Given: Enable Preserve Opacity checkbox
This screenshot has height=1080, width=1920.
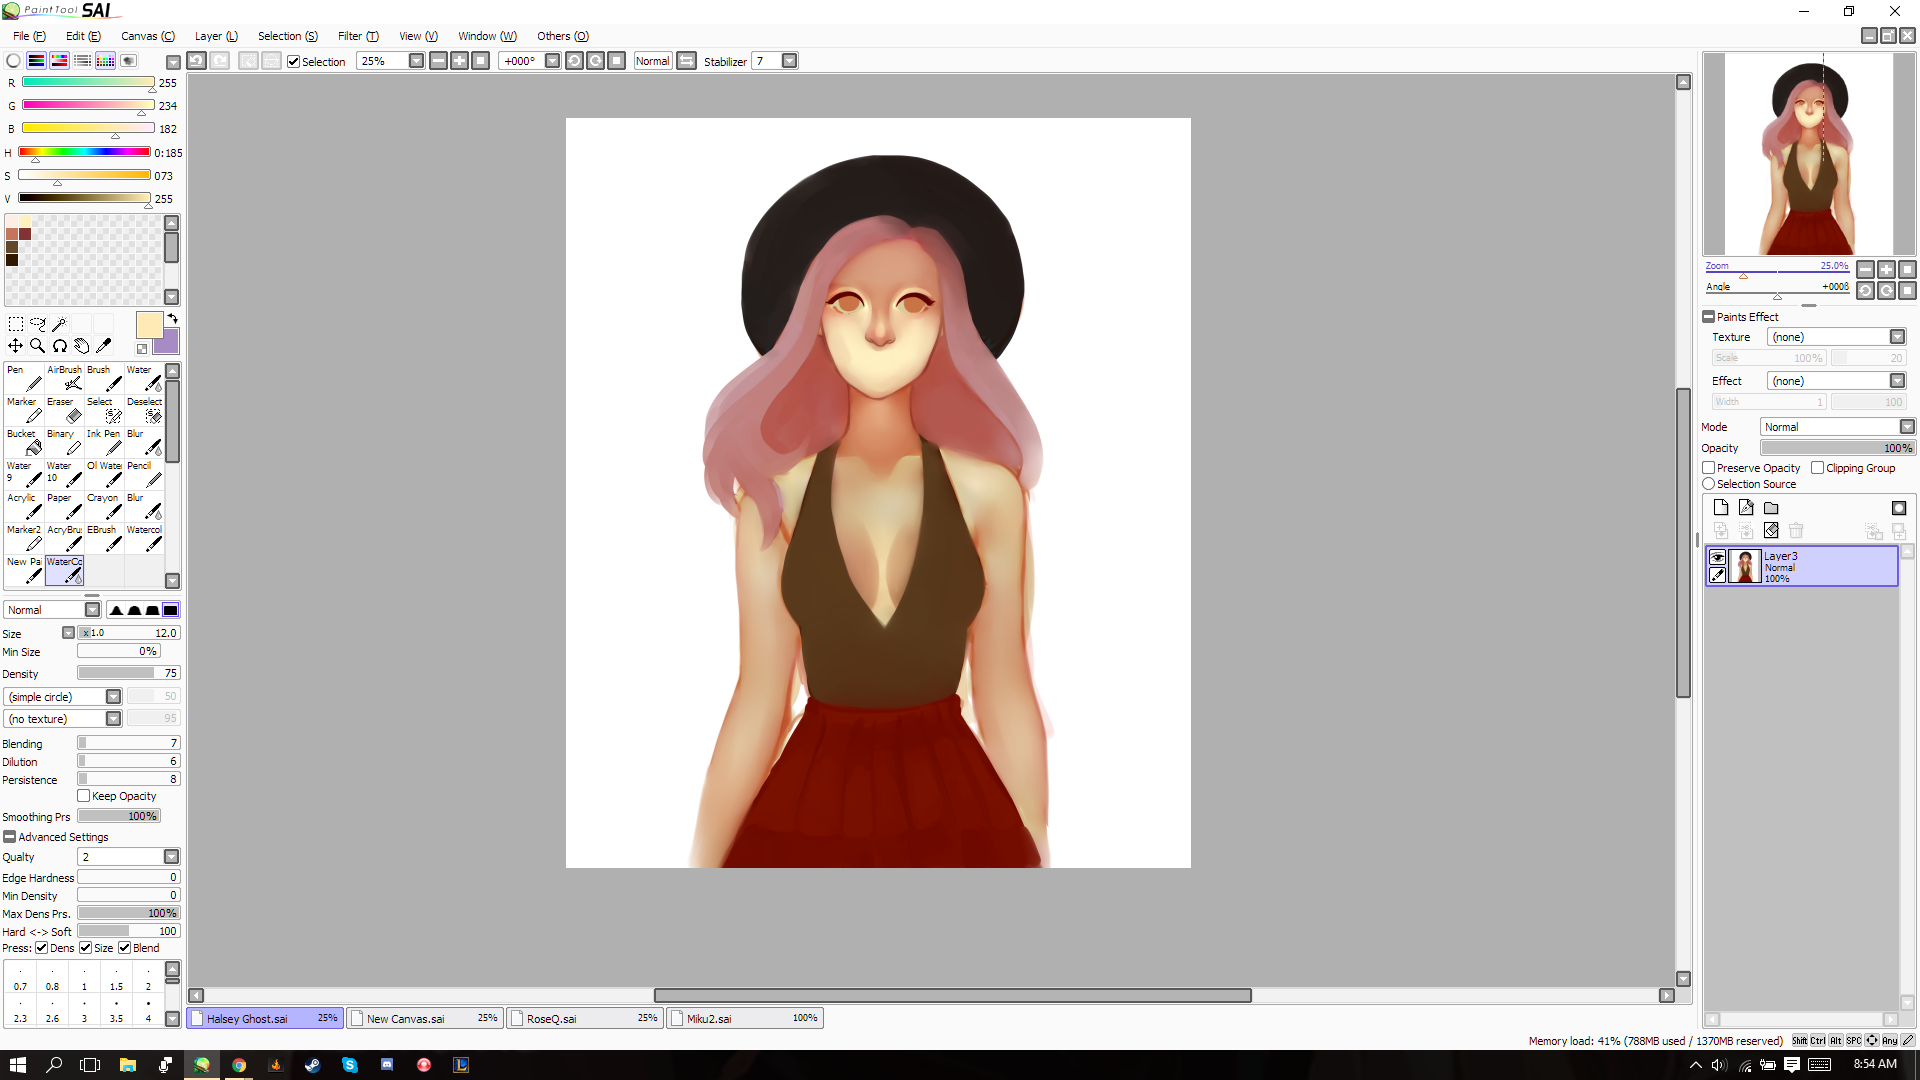Looking at the screenshot, I should tap(1709, 468).
